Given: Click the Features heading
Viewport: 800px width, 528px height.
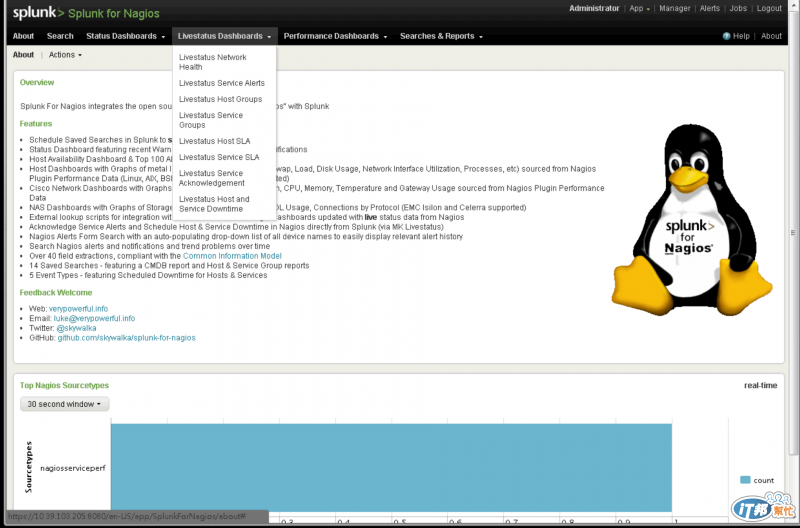Looking at the screenshot, I should 36,124.
